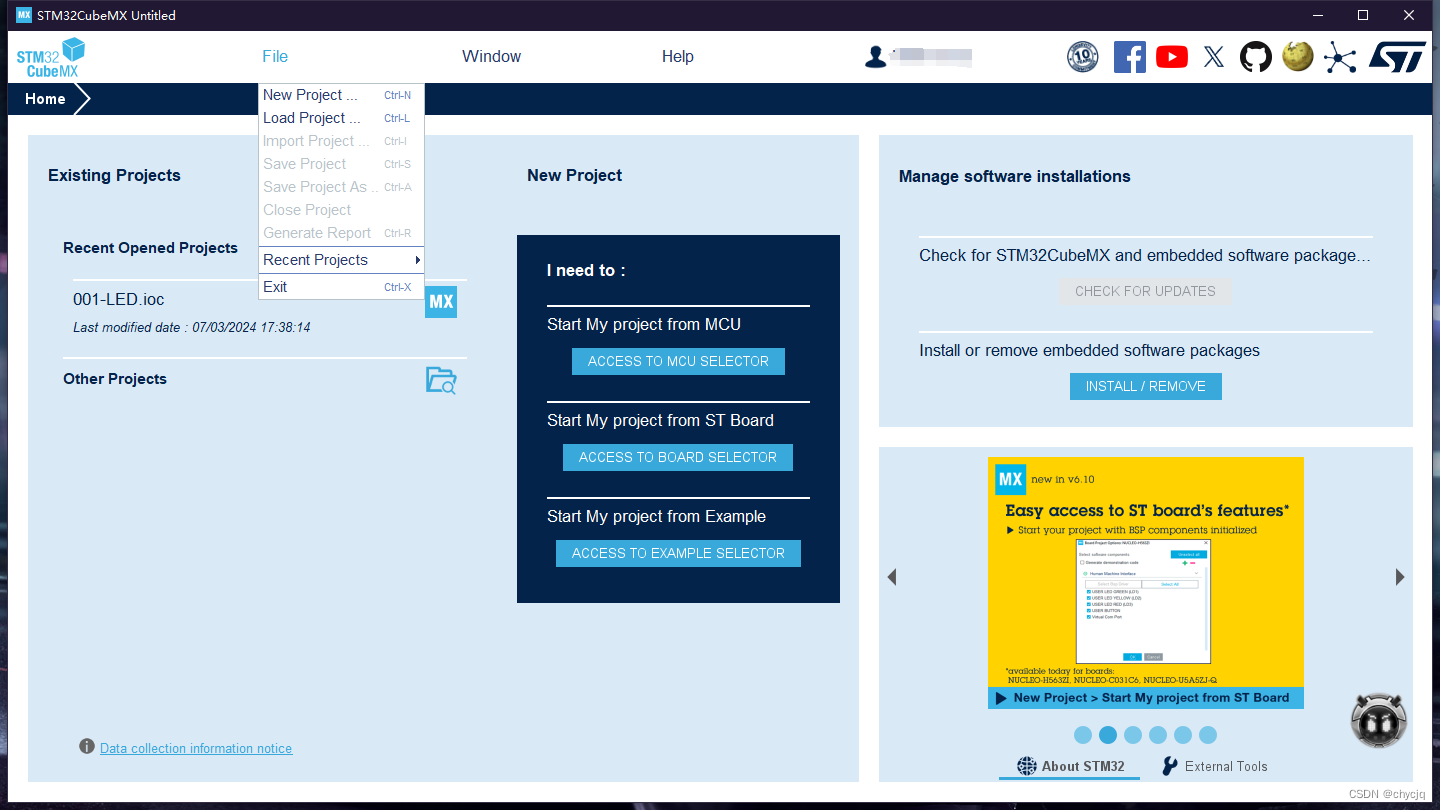Select the fifth carousel dot

click(1183, 735)
